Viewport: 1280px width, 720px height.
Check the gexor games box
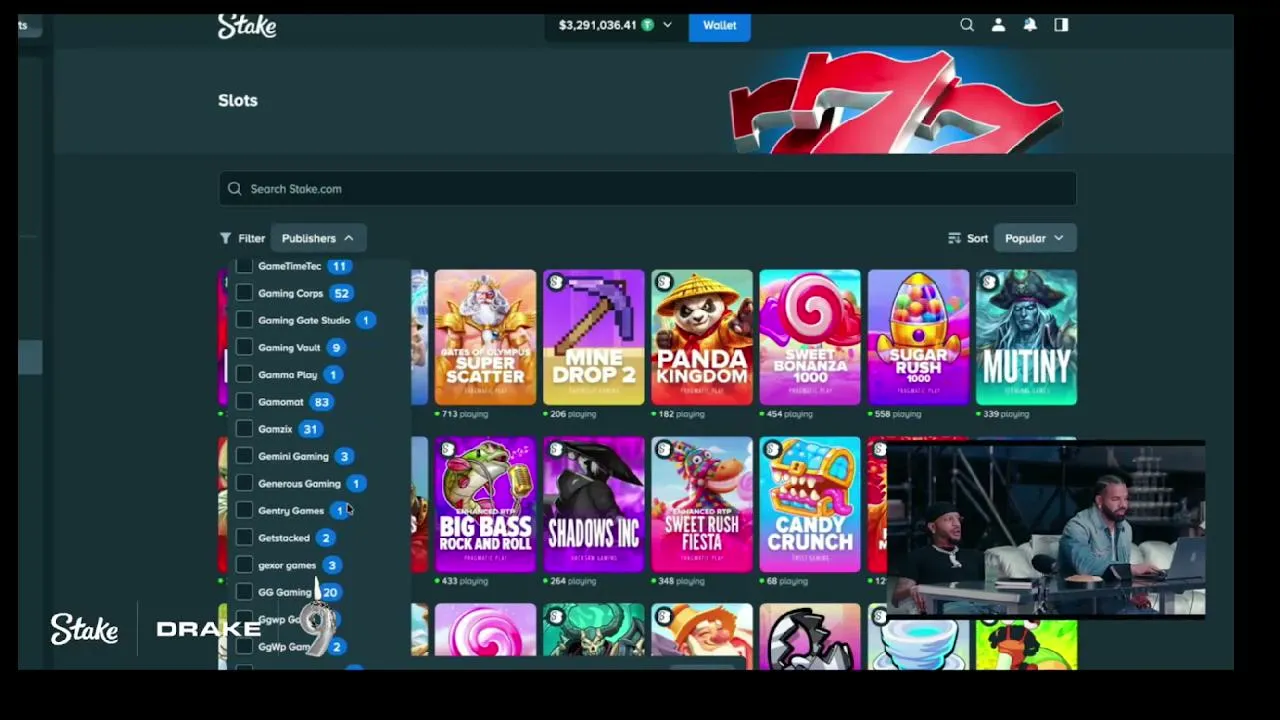[244, 565]
